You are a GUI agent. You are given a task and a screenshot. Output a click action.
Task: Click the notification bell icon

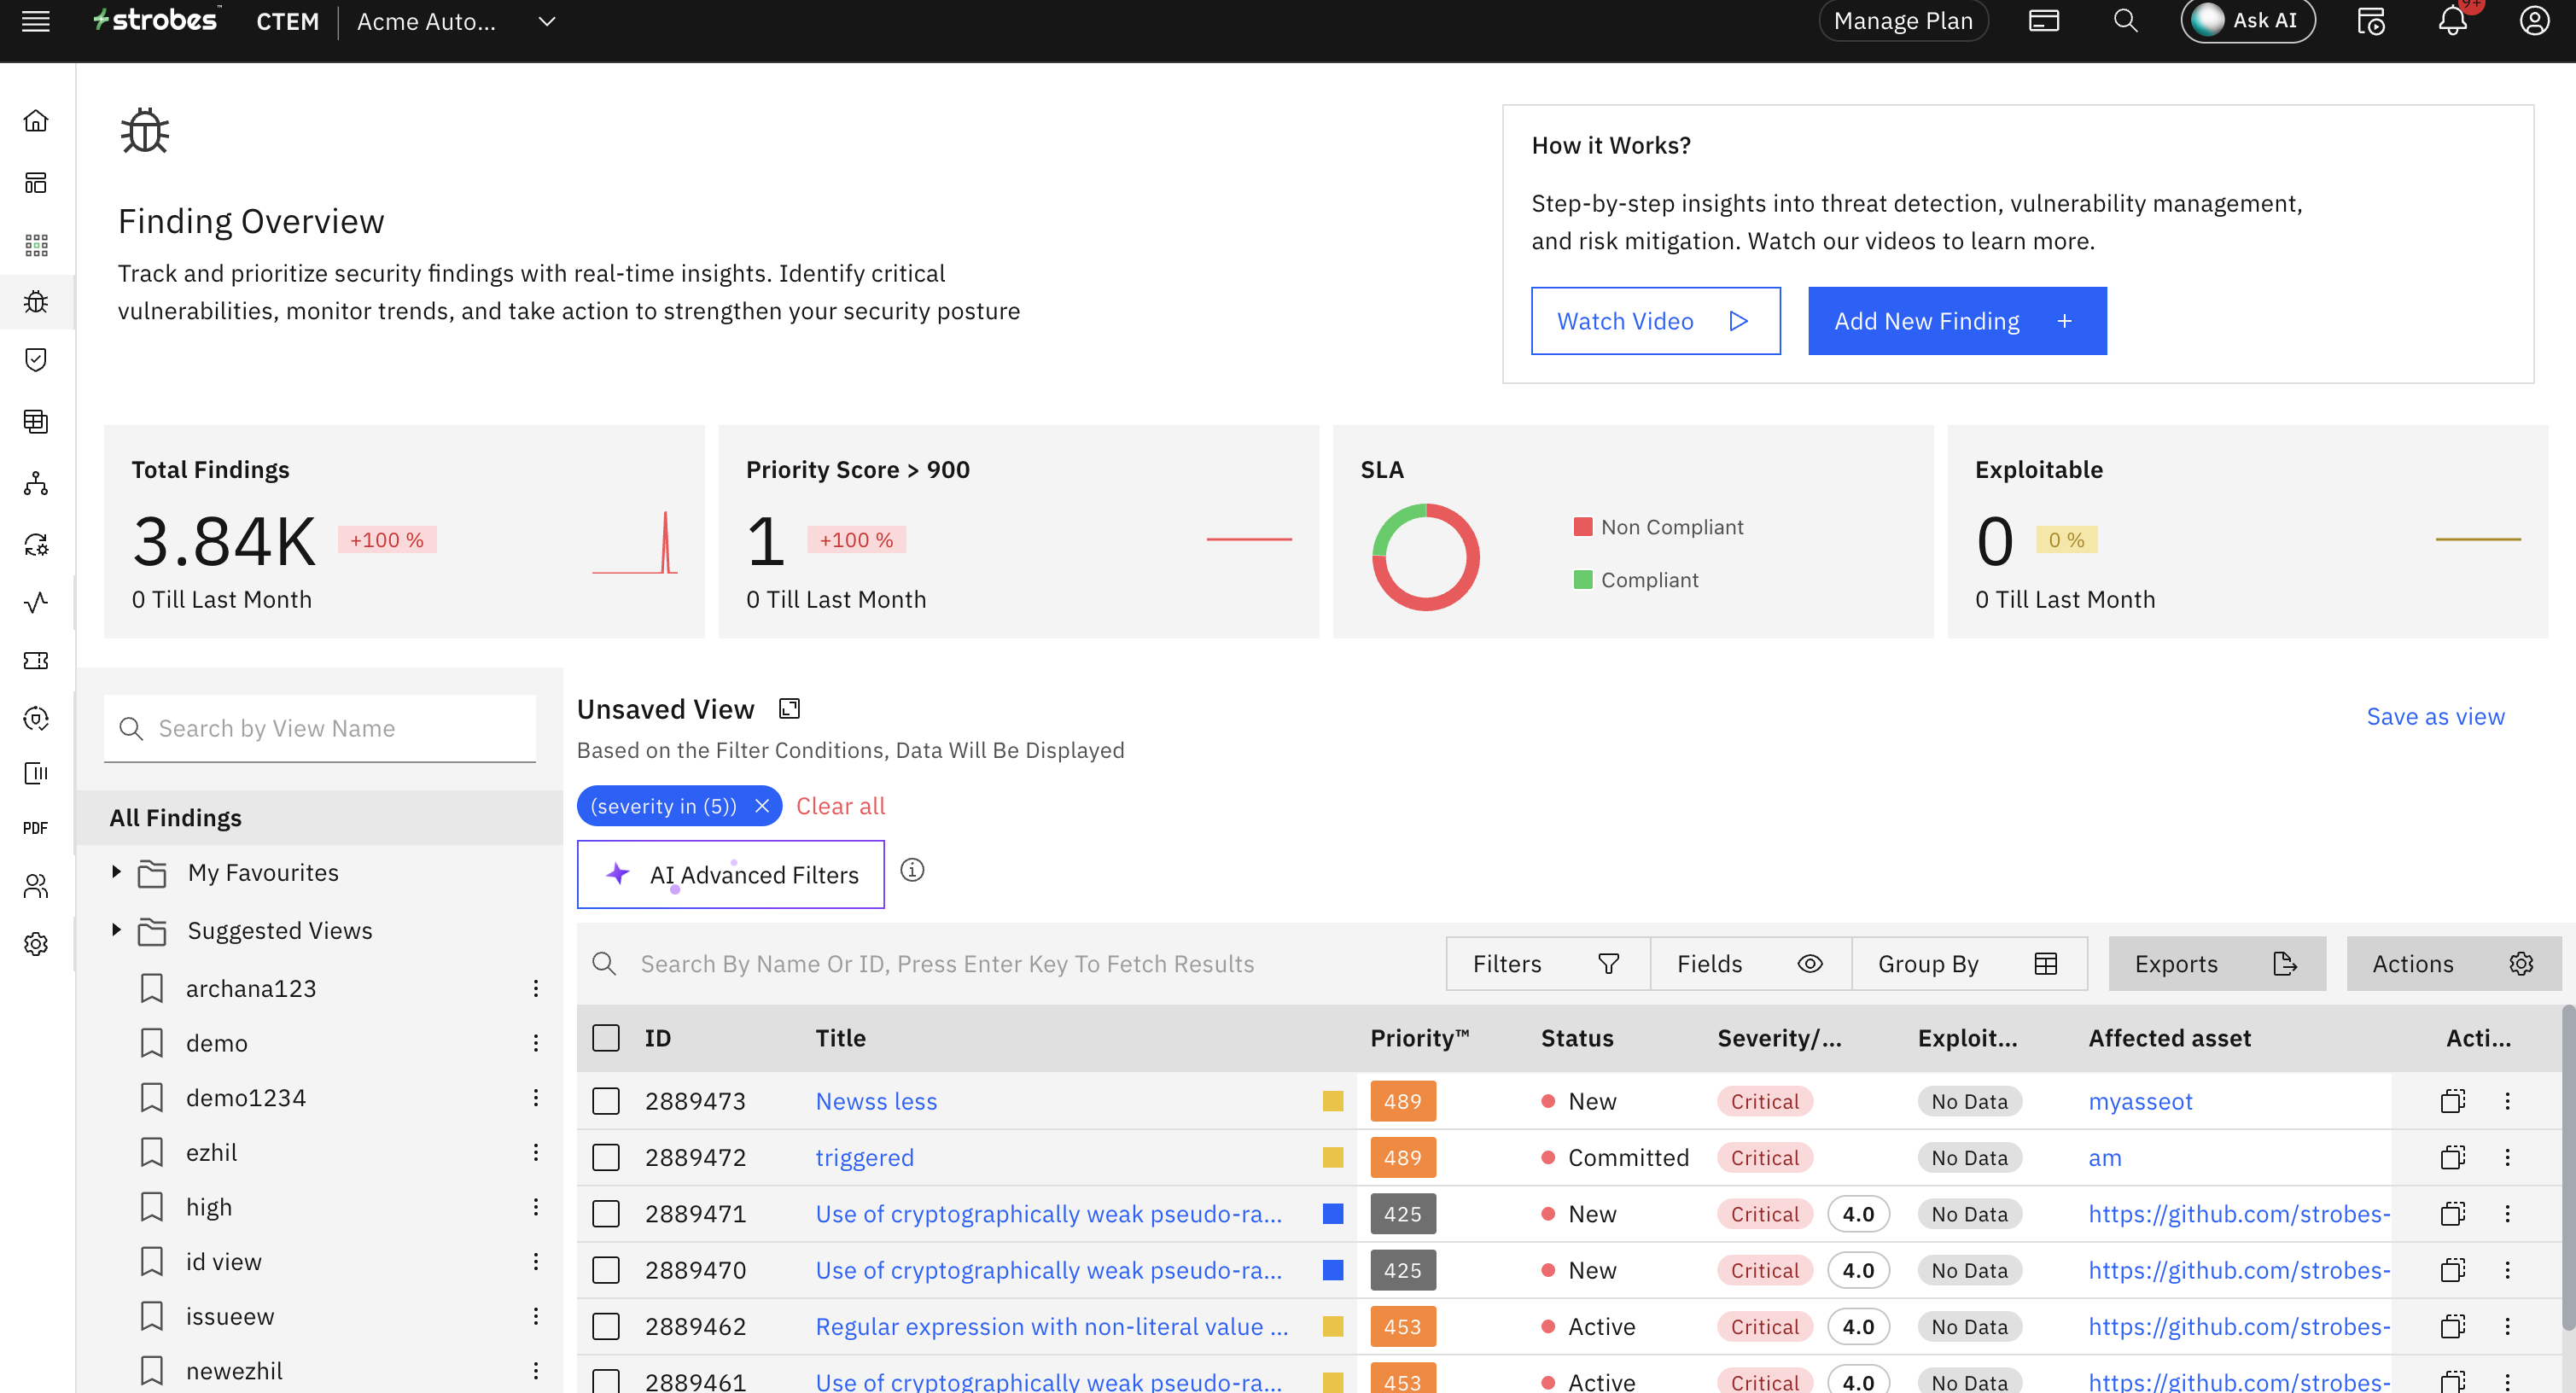2452,21
